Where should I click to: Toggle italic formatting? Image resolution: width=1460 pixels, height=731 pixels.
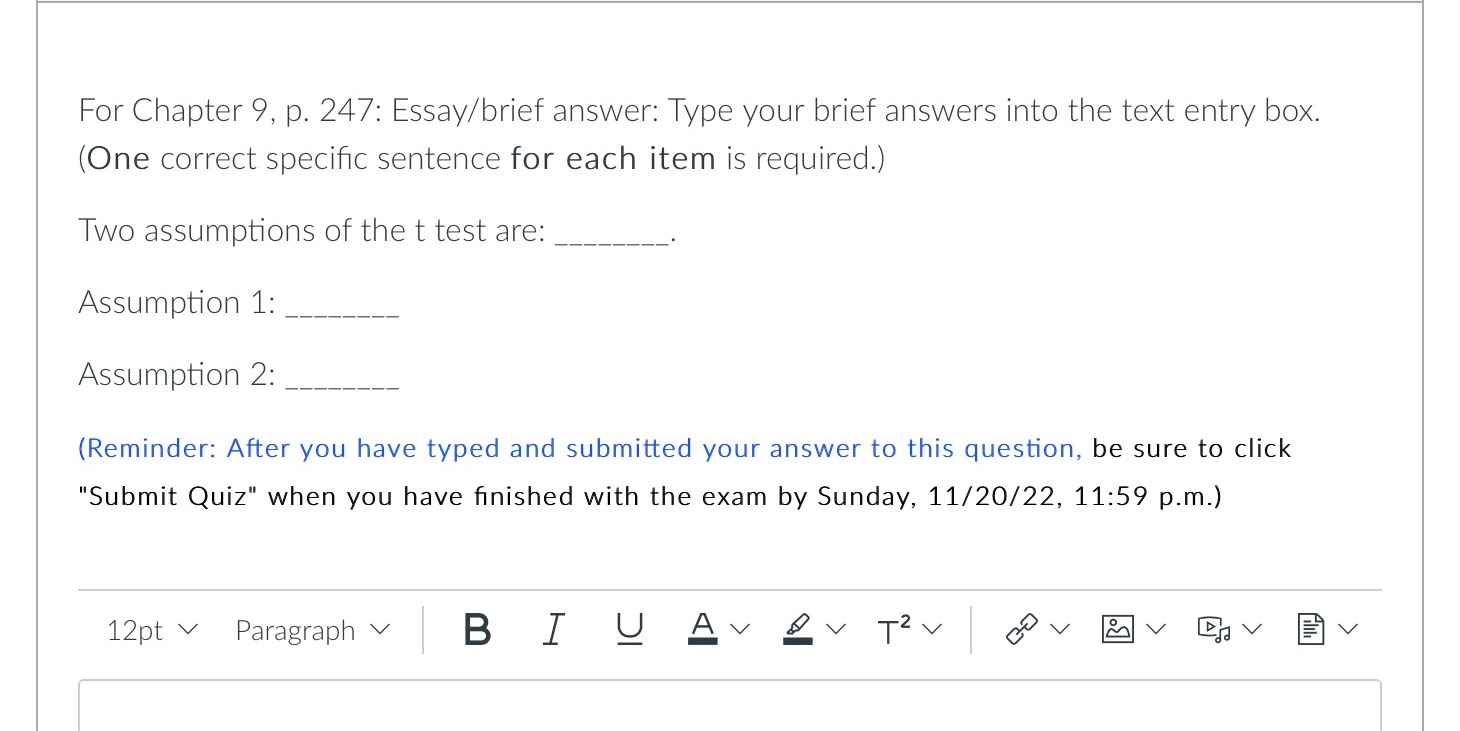tap(553, 628)
